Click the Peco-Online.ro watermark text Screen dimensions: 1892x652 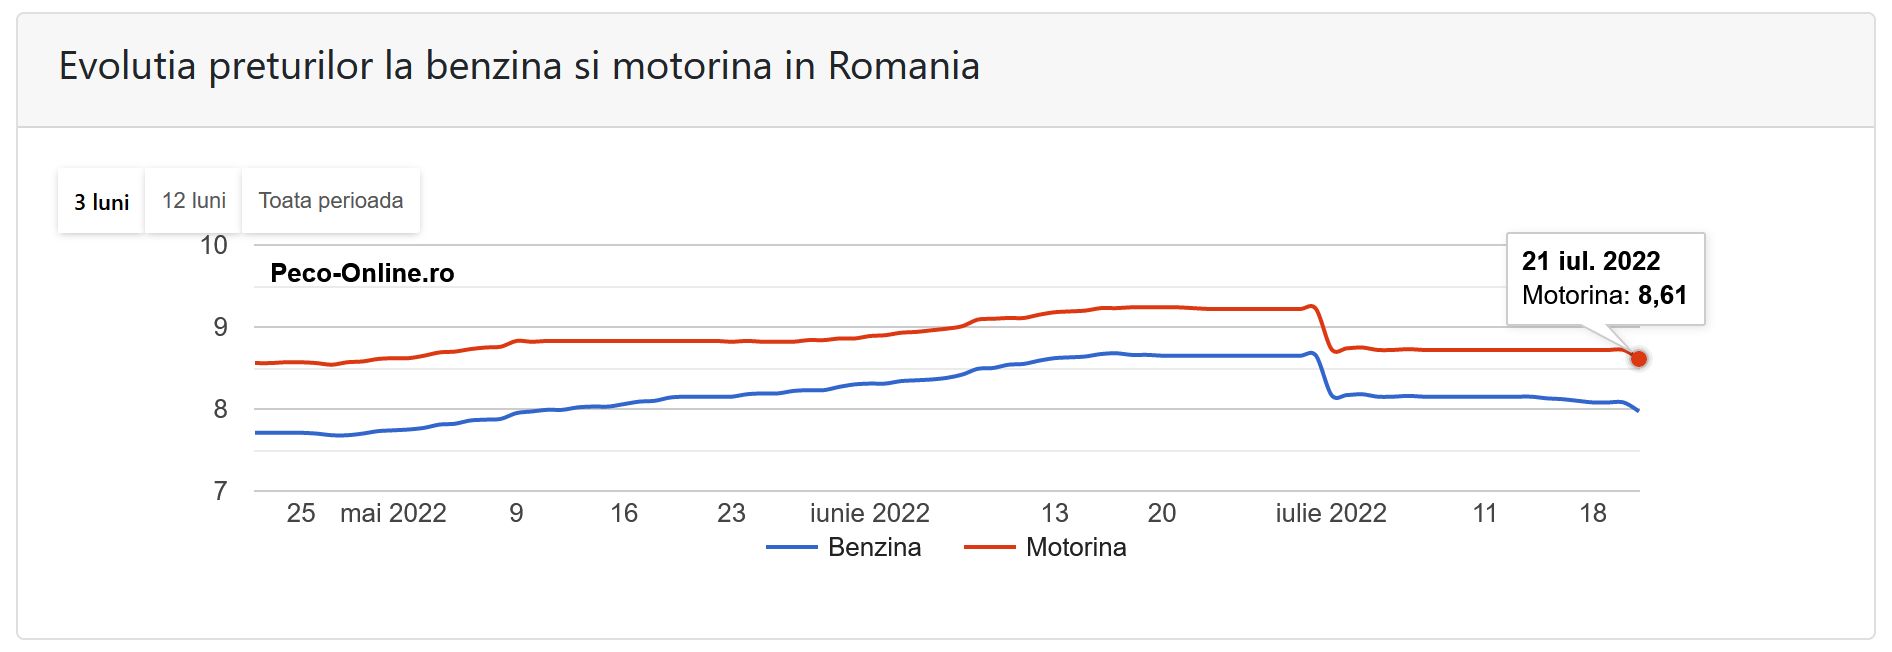click(362, 273)
